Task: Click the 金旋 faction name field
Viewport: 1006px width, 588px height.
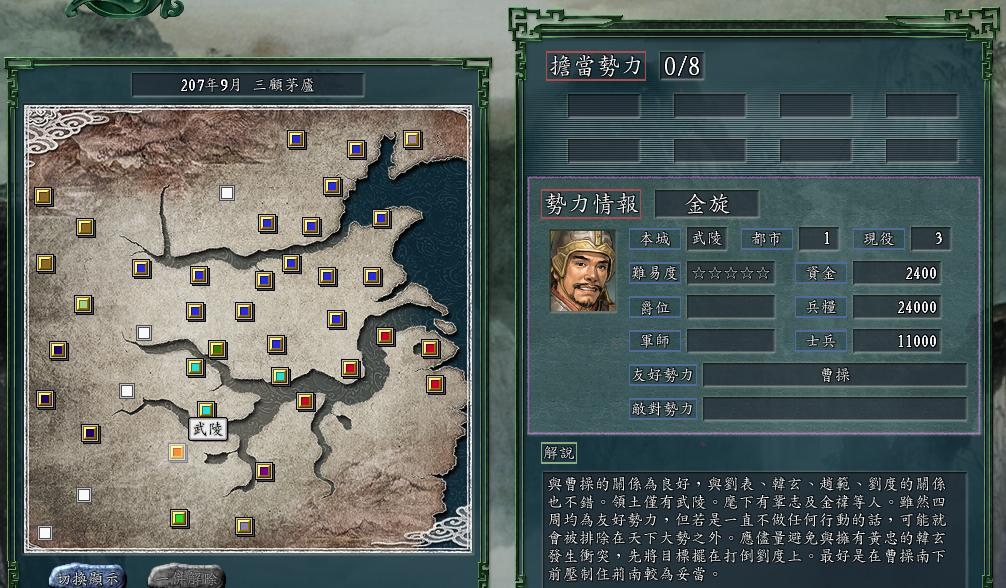Action: pyautogui.click(x=707, y=204)
